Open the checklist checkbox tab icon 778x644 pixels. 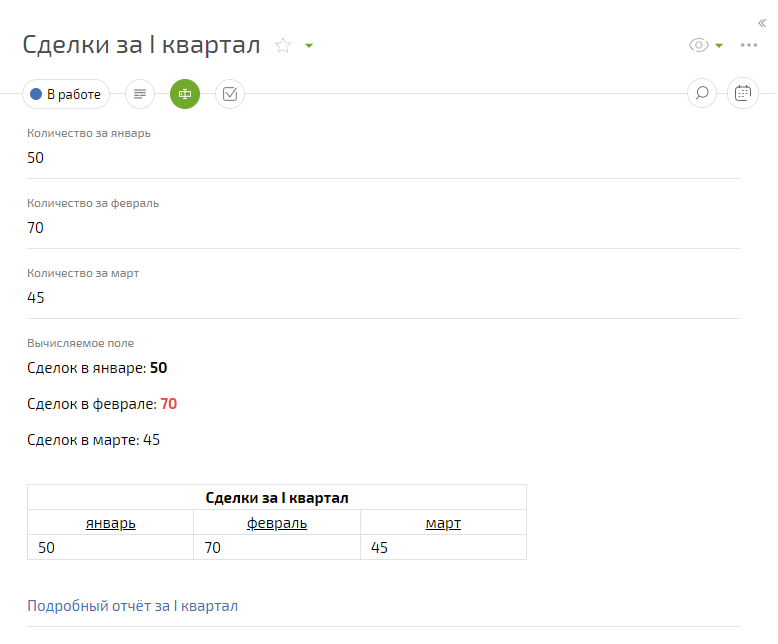pos(230,94)
